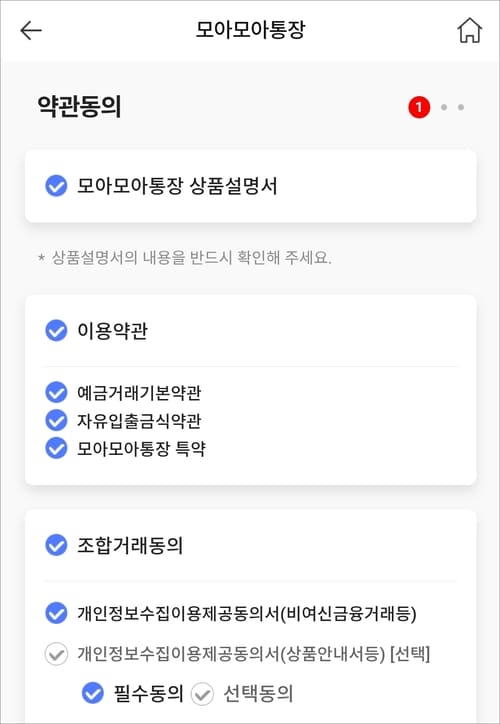500x724 pixels.
Task: Toggle the 조합거래동의 checkbox
Action: click(x=56, y=545)
